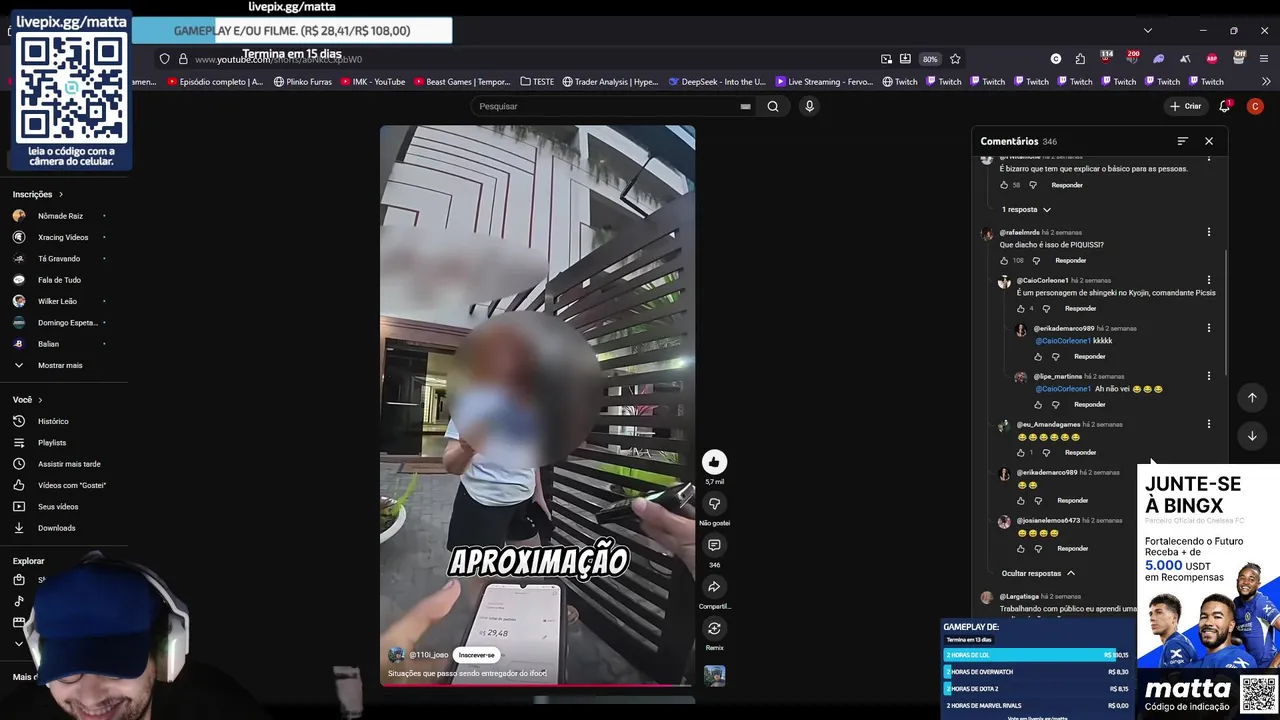Open options menu for @erikademarco989 kkkkk reply
Image resolution: width=1280 pixels, height=720 pixels.
pyautogui.click(x=1209, y=328)
